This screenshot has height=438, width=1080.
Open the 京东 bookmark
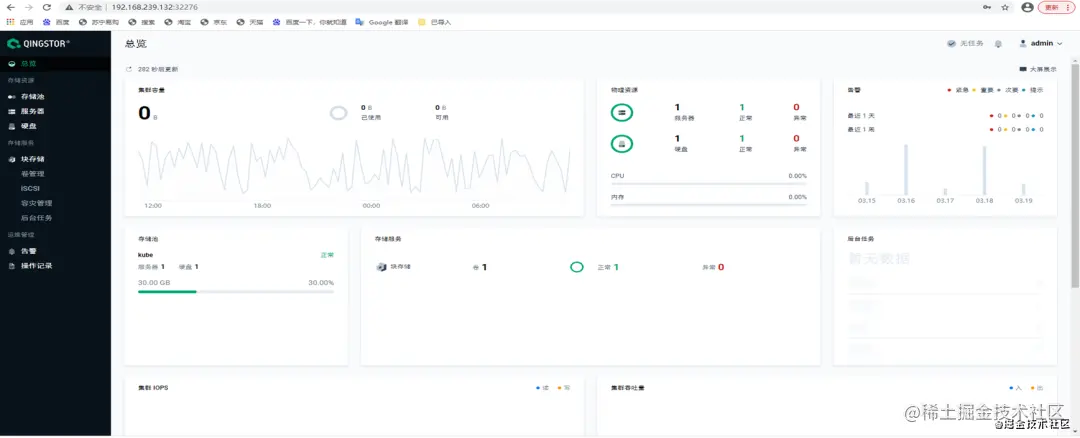click(214, 22)
